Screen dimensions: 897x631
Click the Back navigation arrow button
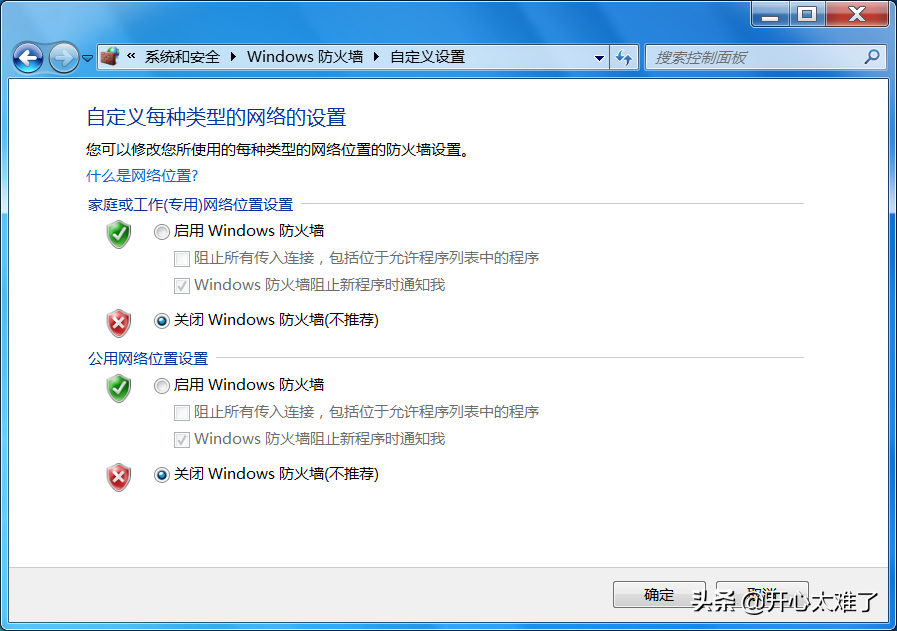pos(28,58)
